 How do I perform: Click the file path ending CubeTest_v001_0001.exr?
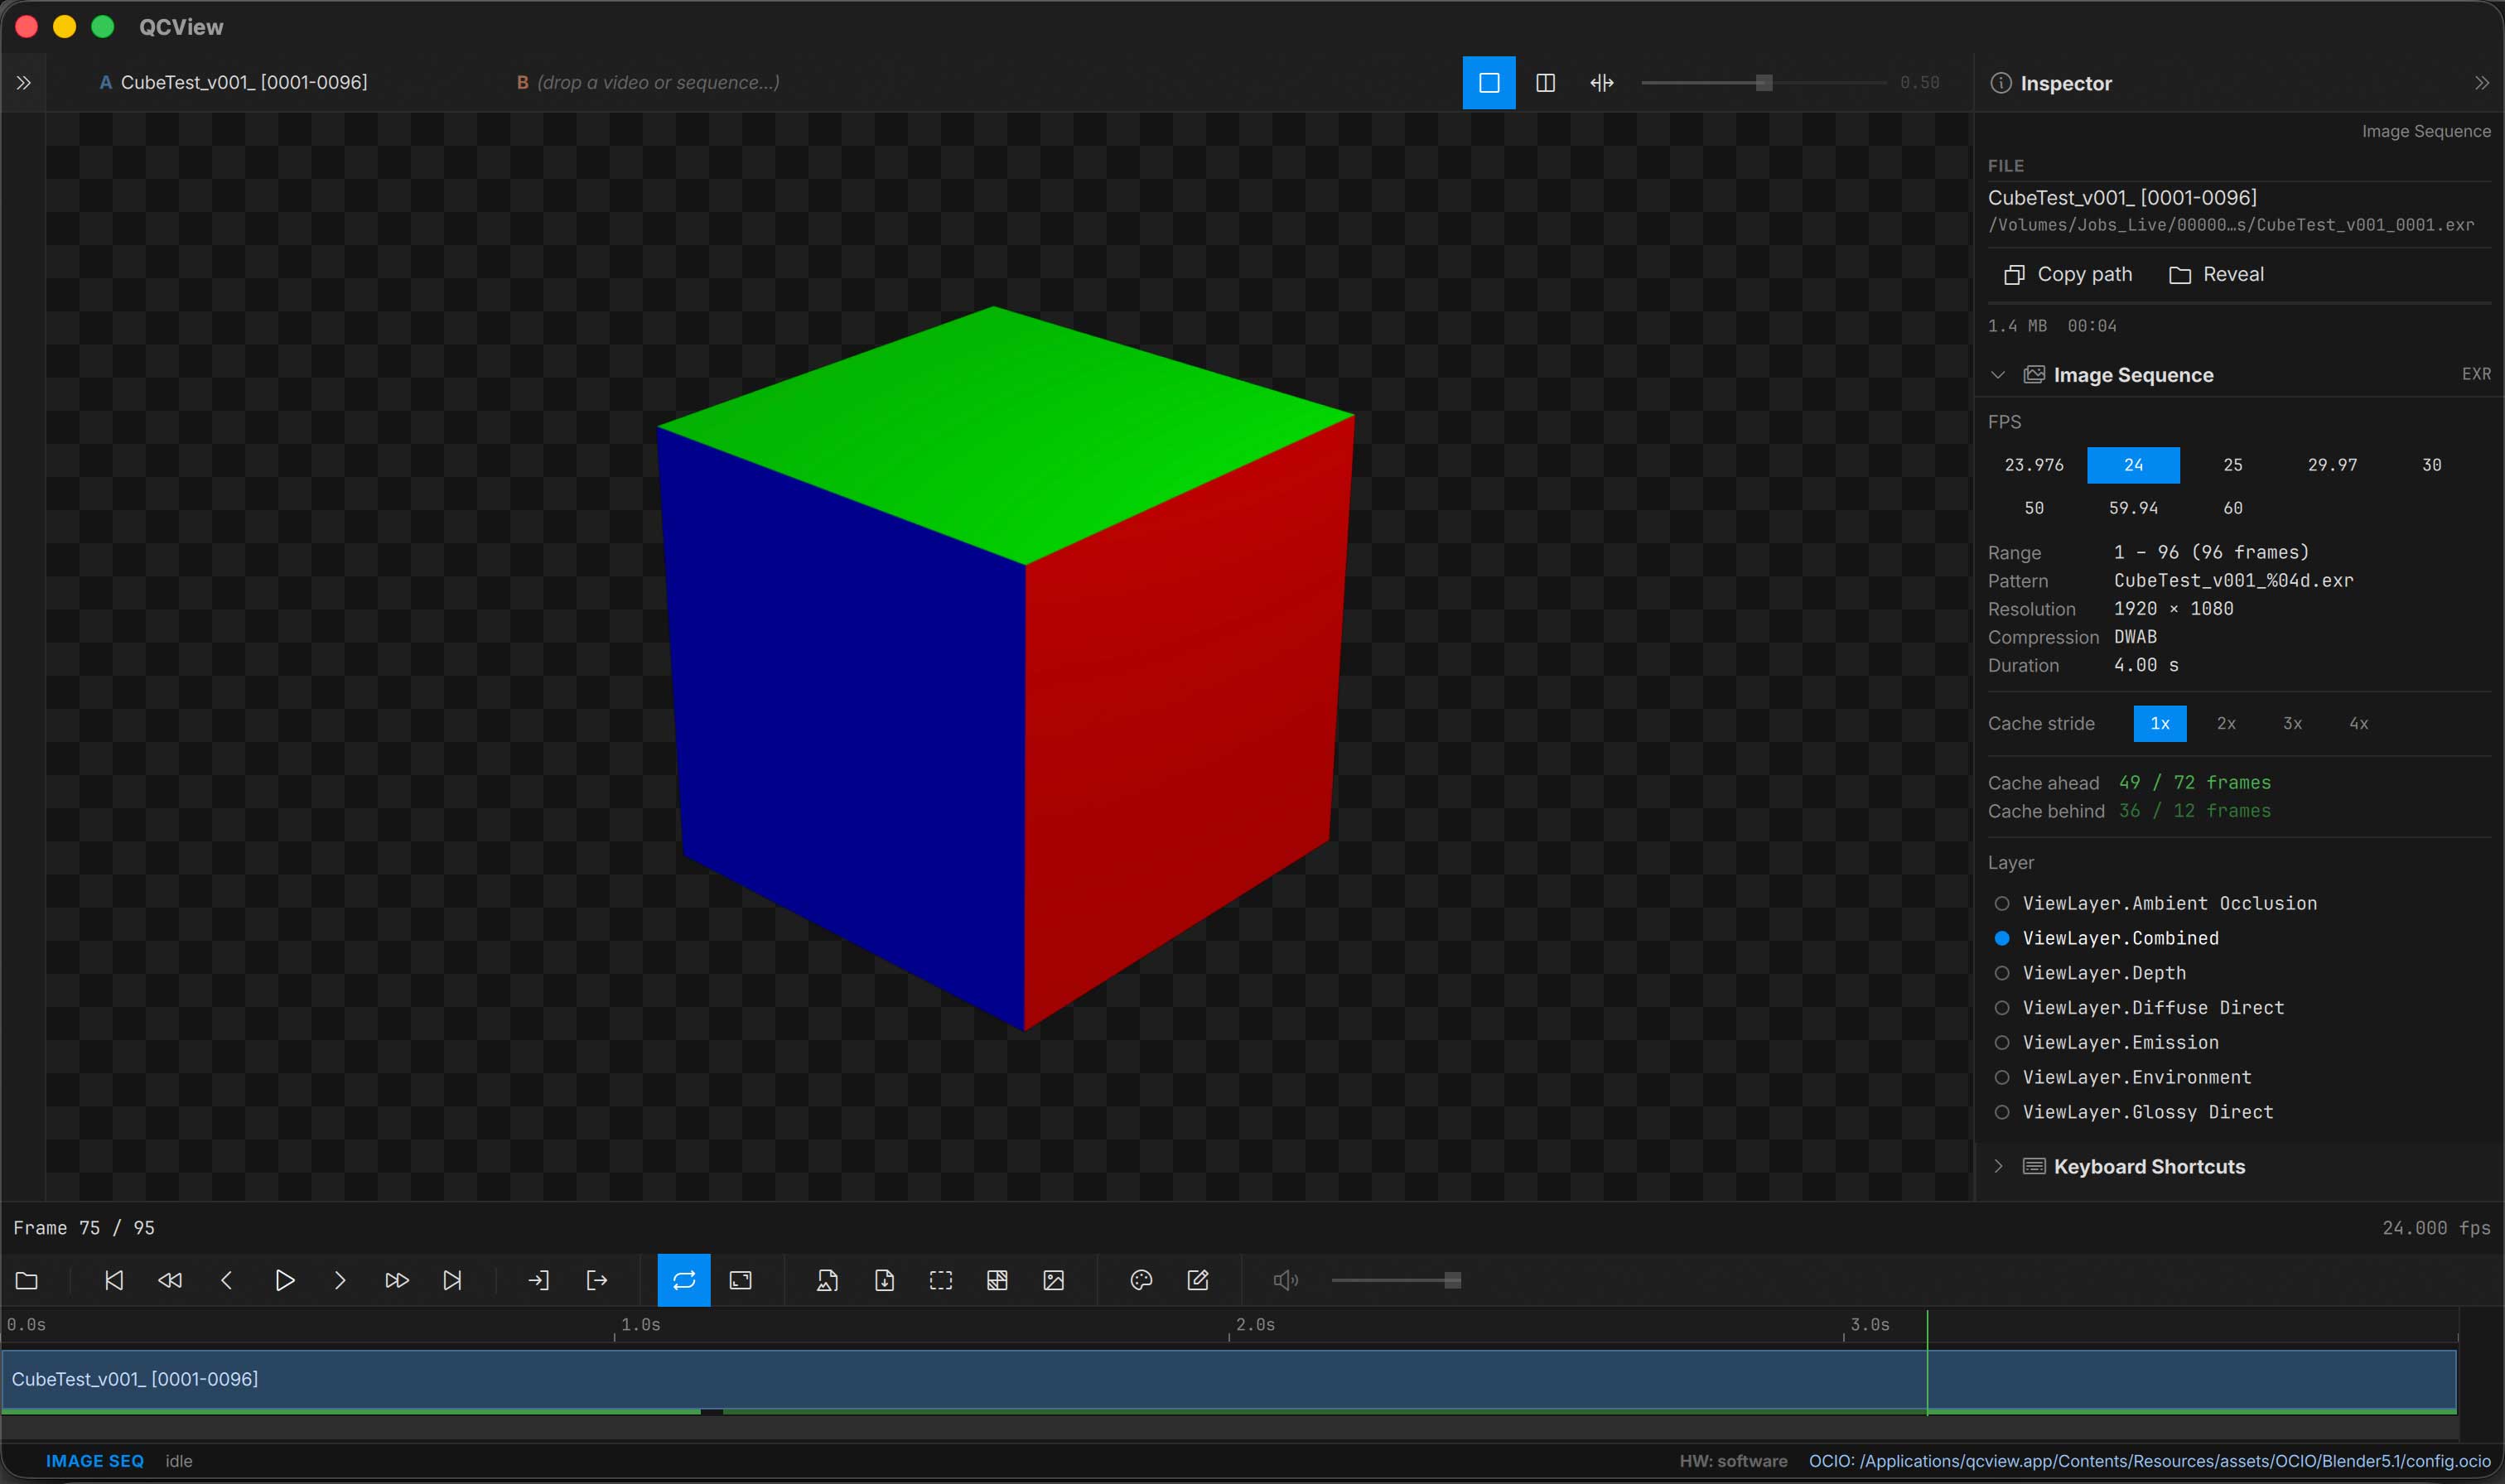click(2231, 225)
